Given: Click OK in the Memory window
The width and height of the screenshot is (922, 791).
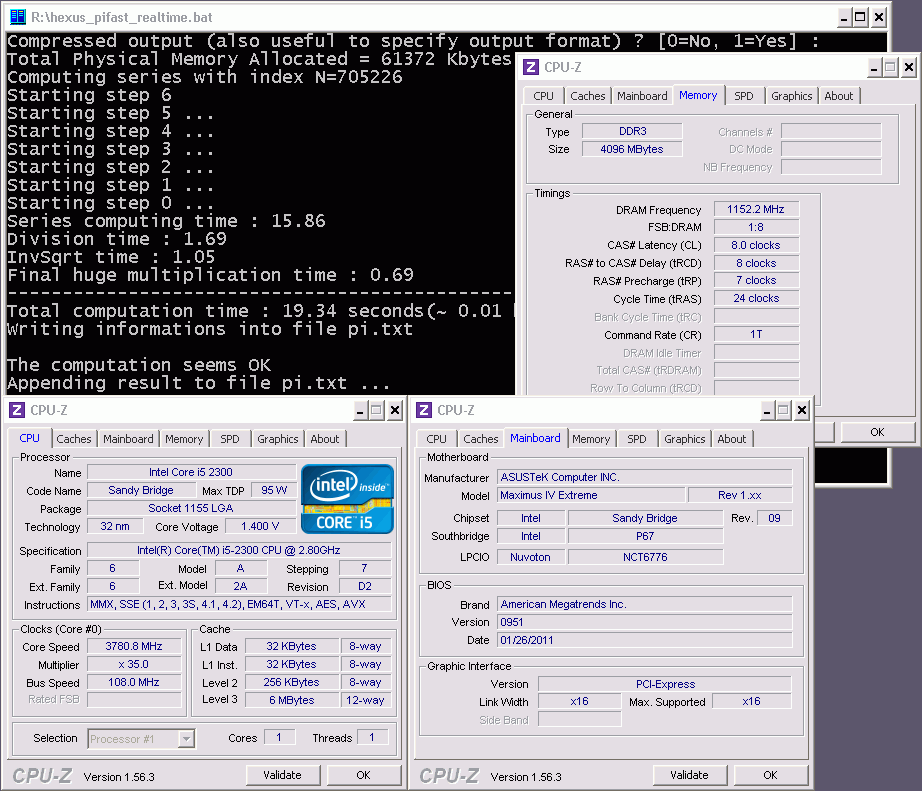Looking at the screenshot, I should (x=877, y=432).
